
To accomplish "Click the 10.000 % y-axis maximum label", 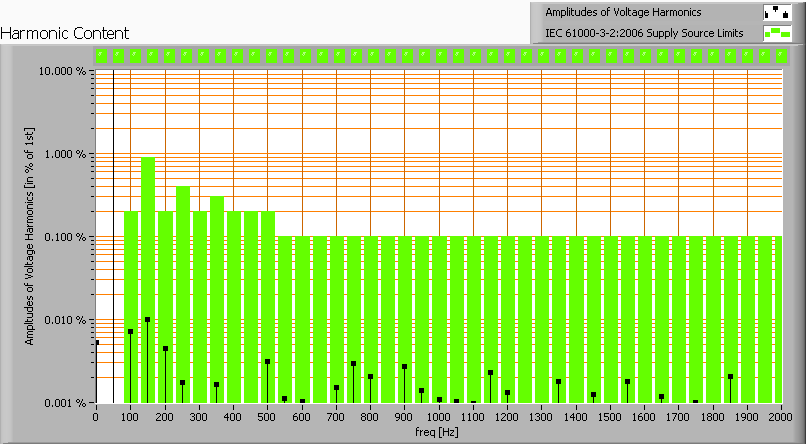I will click(x=63, y=71).
